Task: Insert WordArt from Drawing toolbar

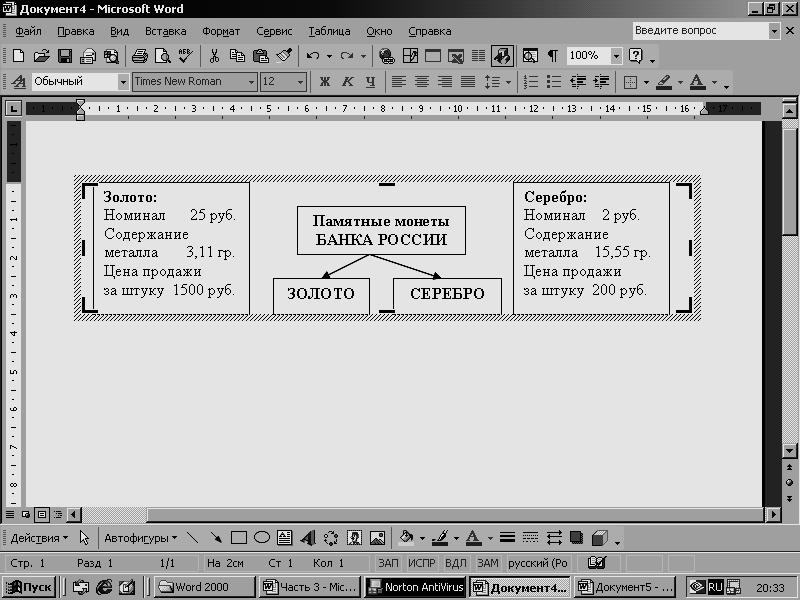Action: [308, 538]
